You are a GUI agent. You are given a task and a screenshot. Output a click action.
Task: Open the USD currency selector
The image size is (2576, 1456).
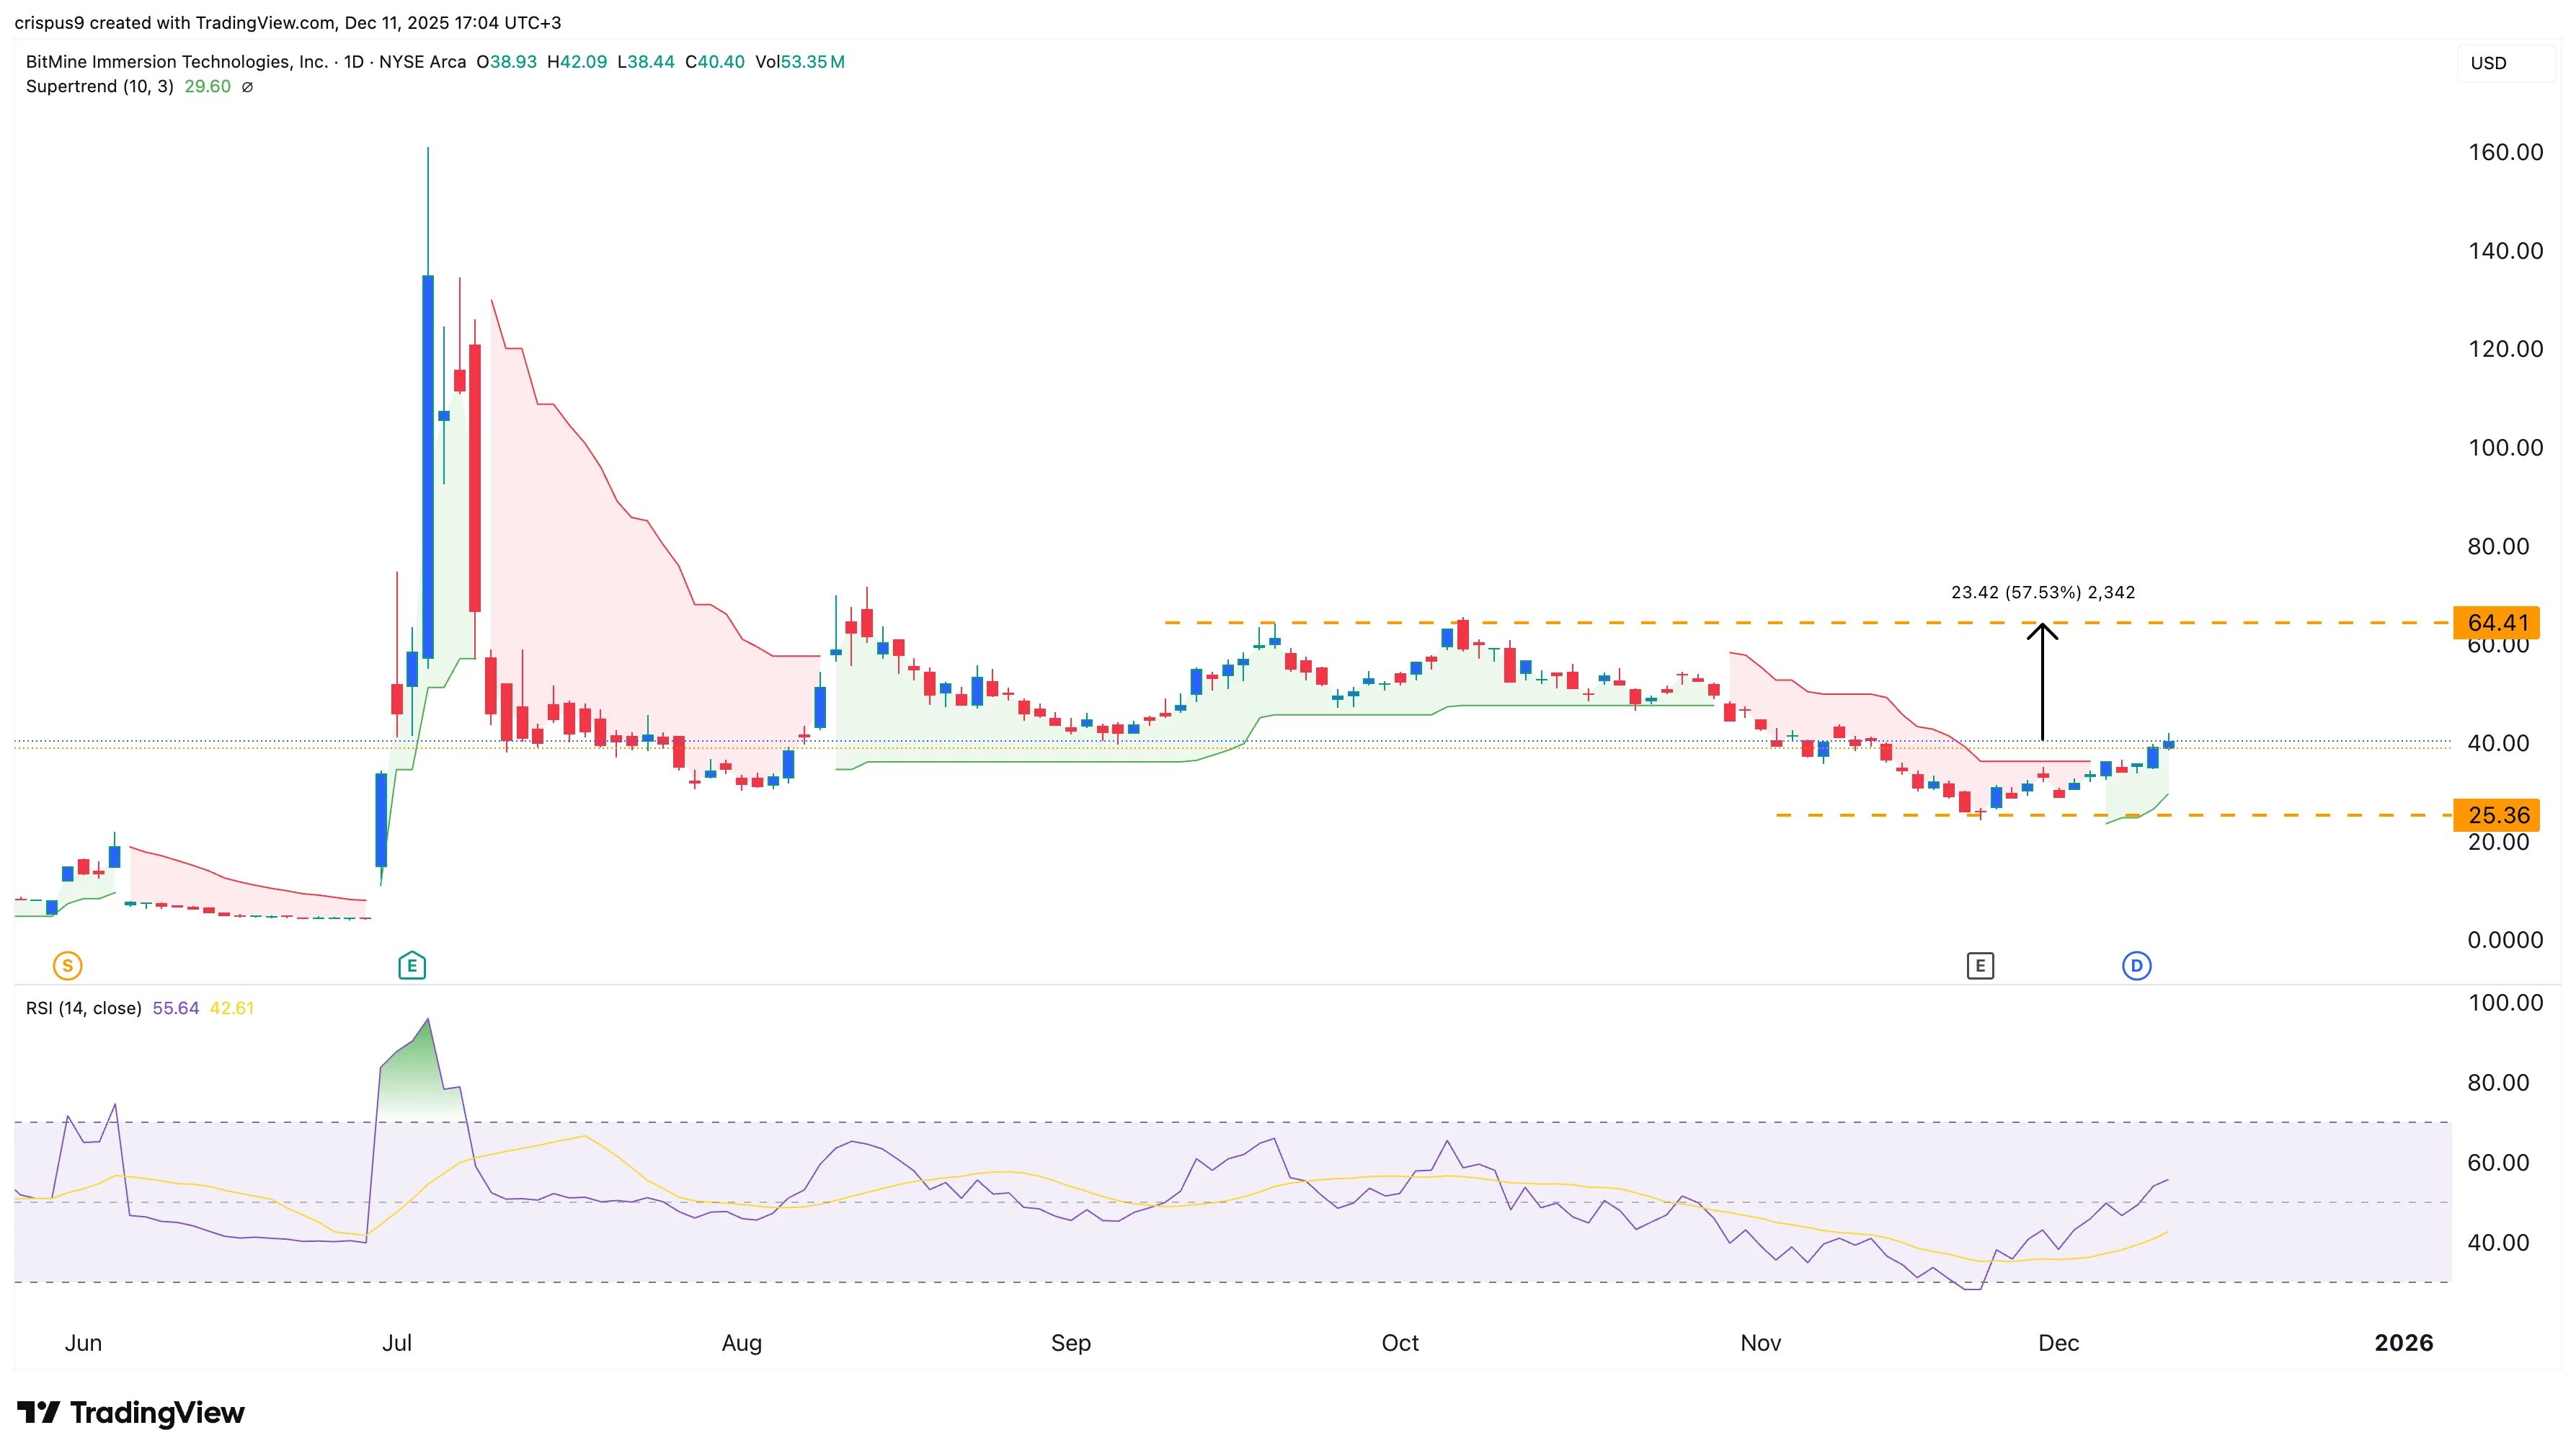point(2487,63)
